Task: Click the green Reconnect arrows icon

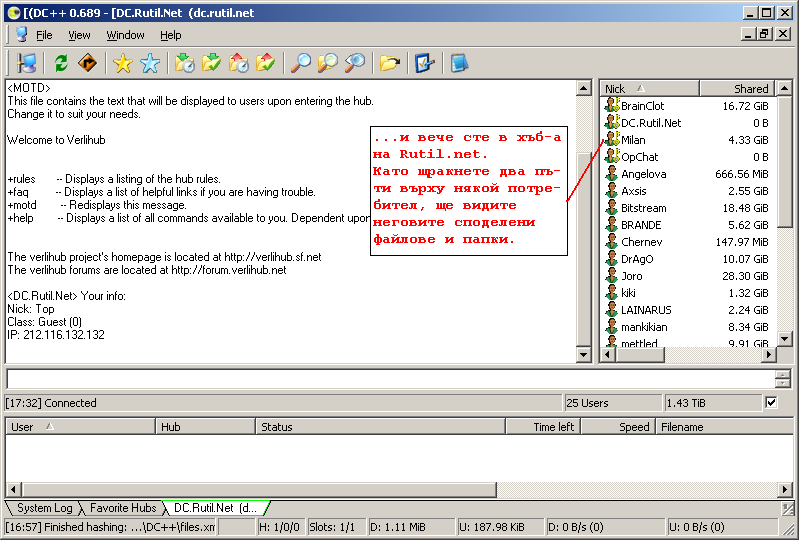Action: pos(61,63)
